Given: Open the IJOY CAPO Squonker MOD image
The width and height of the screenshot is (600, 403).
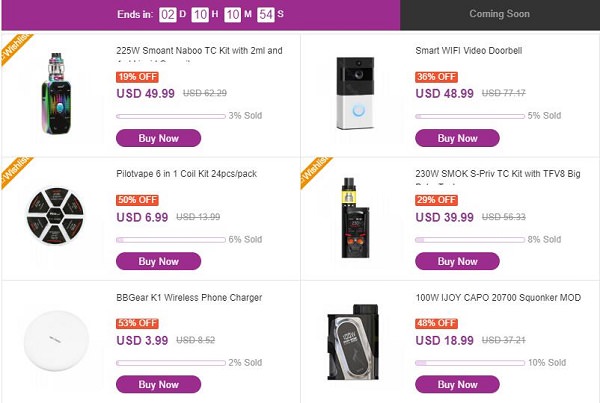Looking at the screenshot, I should pos(357,341).
